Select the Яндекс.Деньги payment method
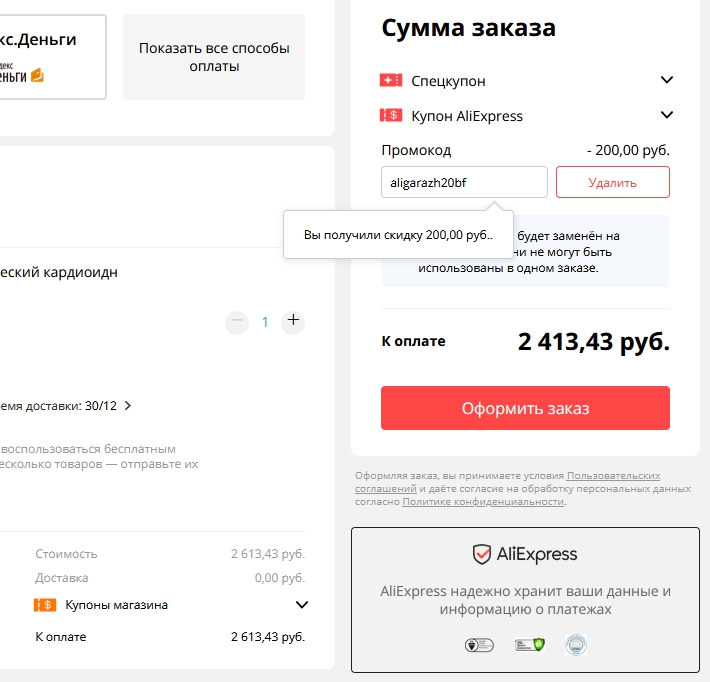 (x=52, y=57)
